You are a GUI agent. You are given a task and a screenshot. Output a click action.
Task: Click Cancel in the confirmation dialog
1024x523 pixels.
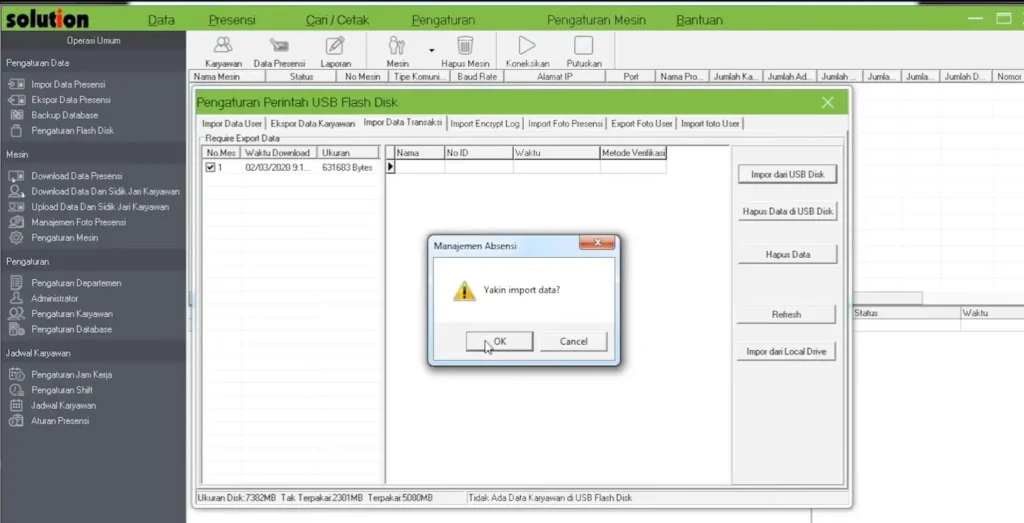pyautogui.click(x=573, y=341)
